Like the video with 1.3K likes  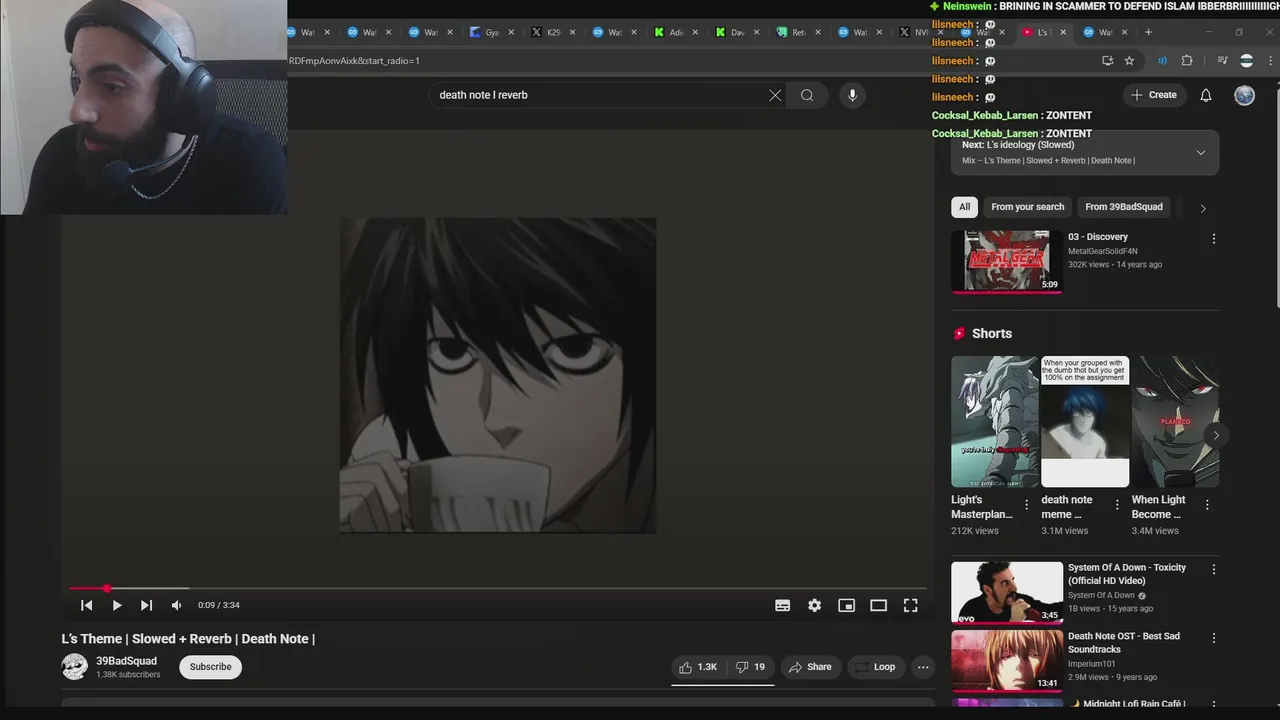click(698, 667)
